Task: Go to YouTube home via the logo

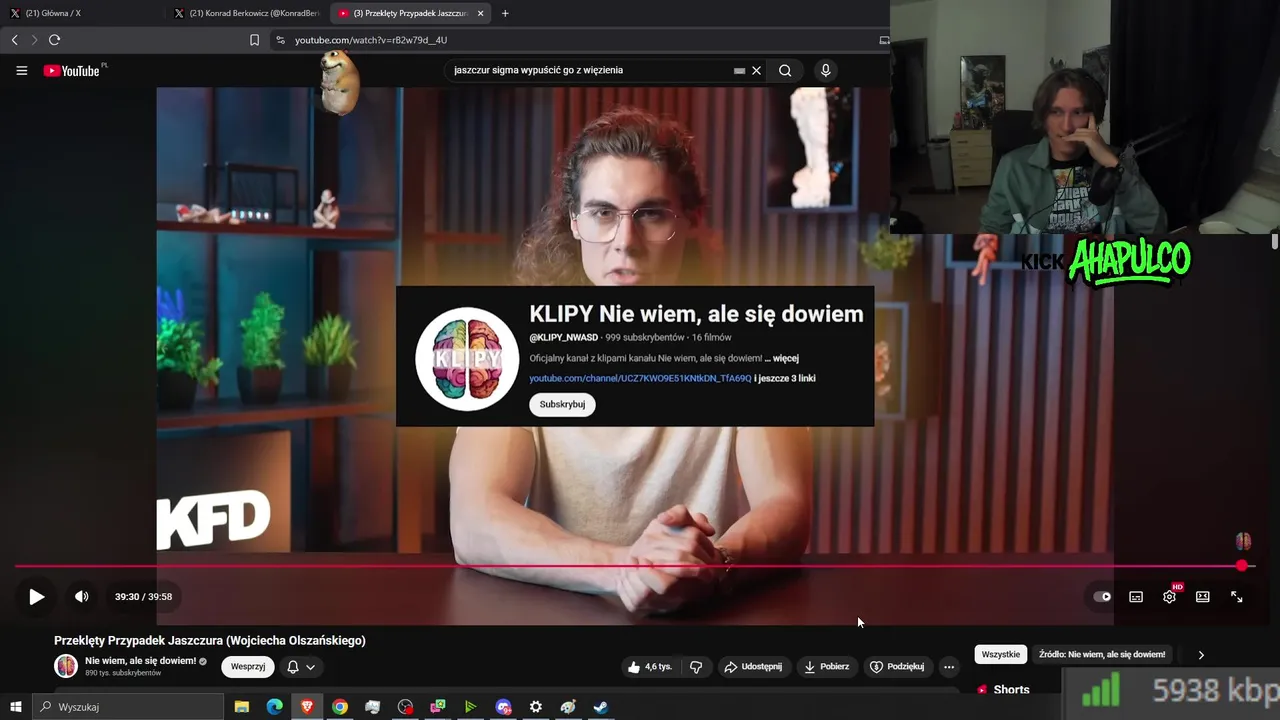Action: tap(72, 71)
